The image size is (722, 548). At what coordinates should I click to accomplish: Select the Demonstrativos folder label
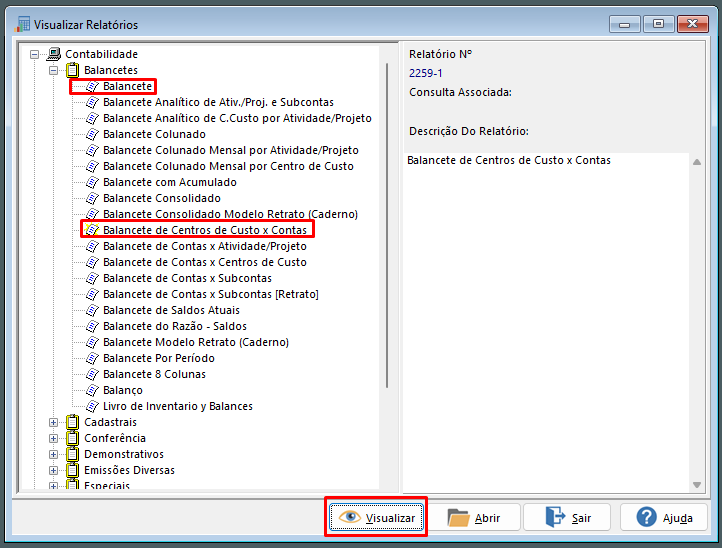[124, 455]
